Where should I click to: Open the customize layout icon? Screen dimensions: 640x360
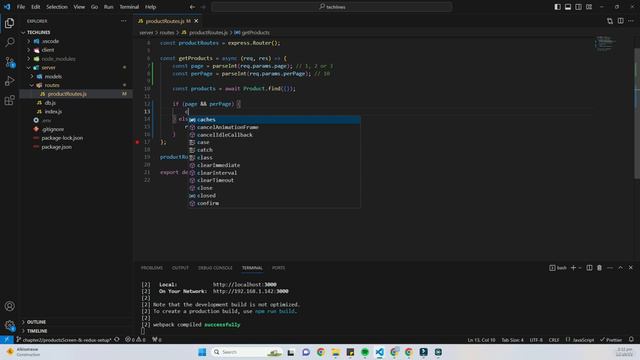589,7
